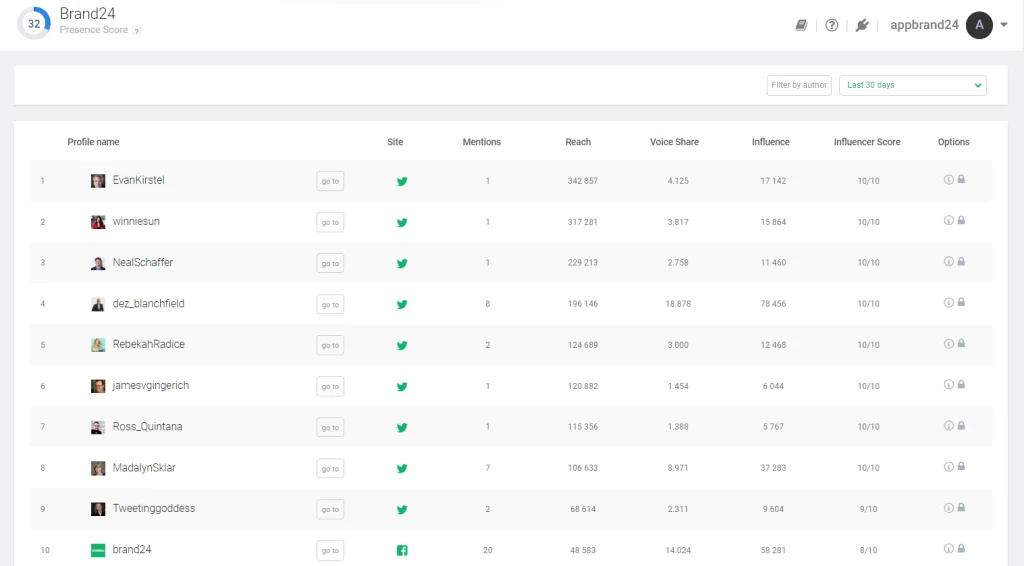Click the Twitter icon in dez_blanchfield row
Image resolution: width=1024 pixels, height=566 pixels.
[402, 304]
